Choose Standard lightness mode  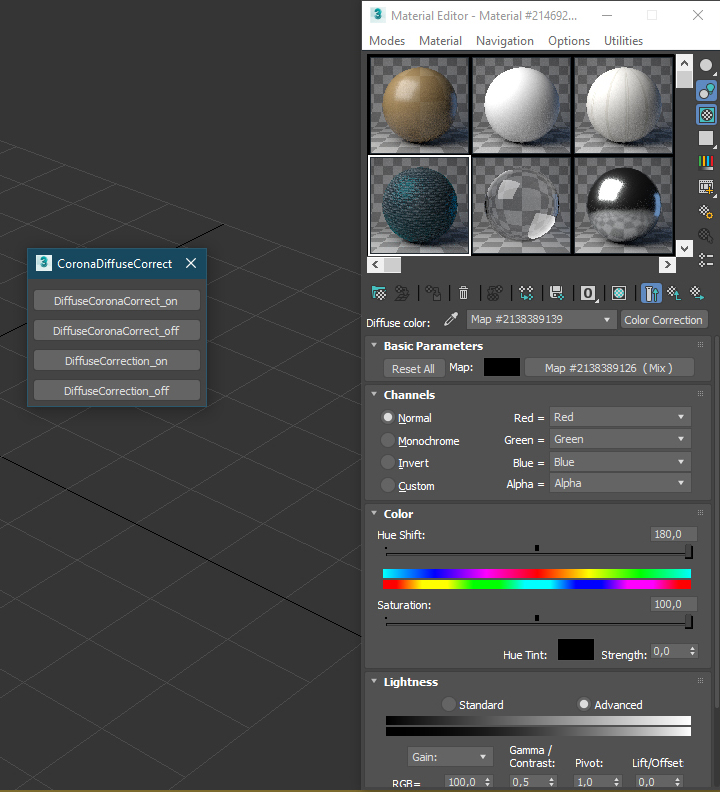pos(448,704)
